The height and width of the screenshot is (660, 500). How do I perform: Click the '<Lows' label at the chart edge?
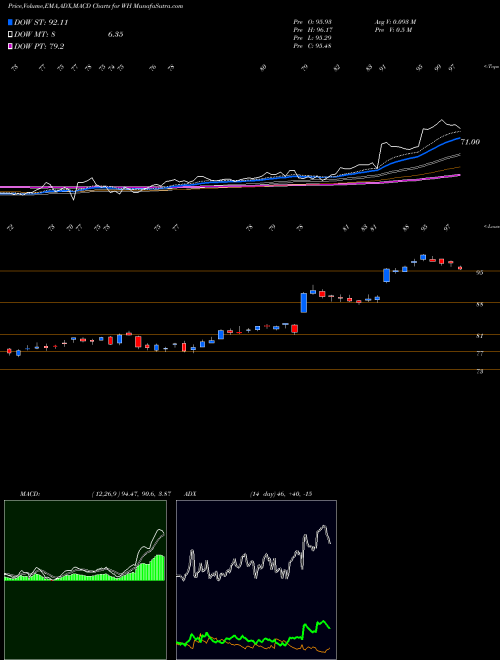coord(491,226)
